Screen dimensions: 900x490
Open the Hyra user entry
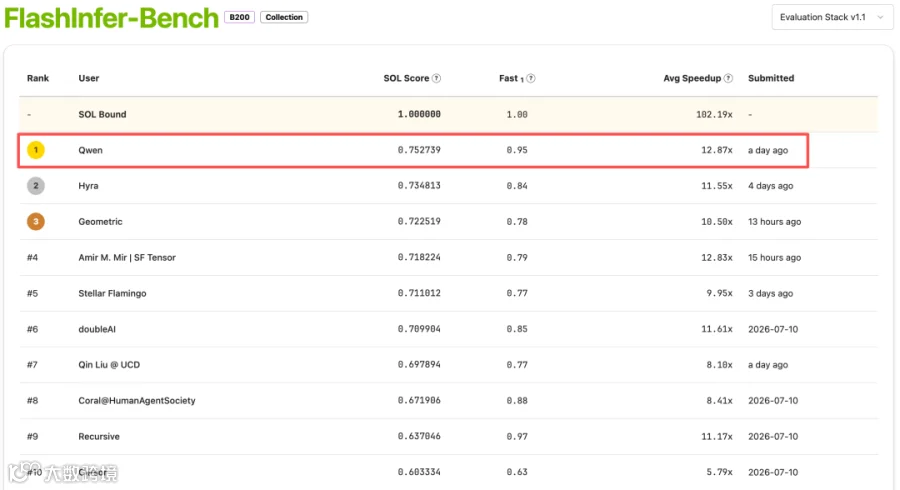point(88,186)
